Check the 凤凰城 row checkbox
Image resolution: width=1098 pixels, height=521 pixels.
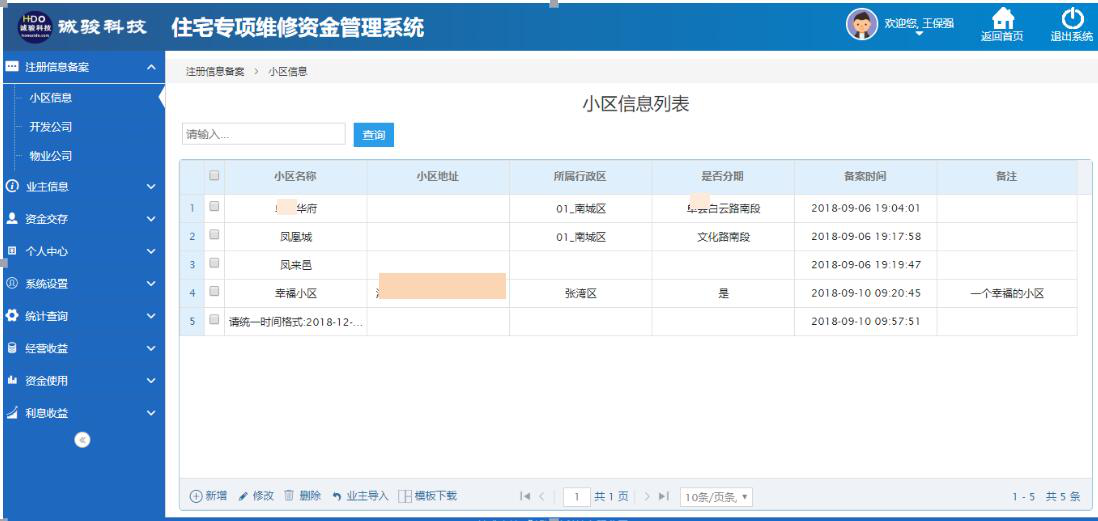coord(214,235)
